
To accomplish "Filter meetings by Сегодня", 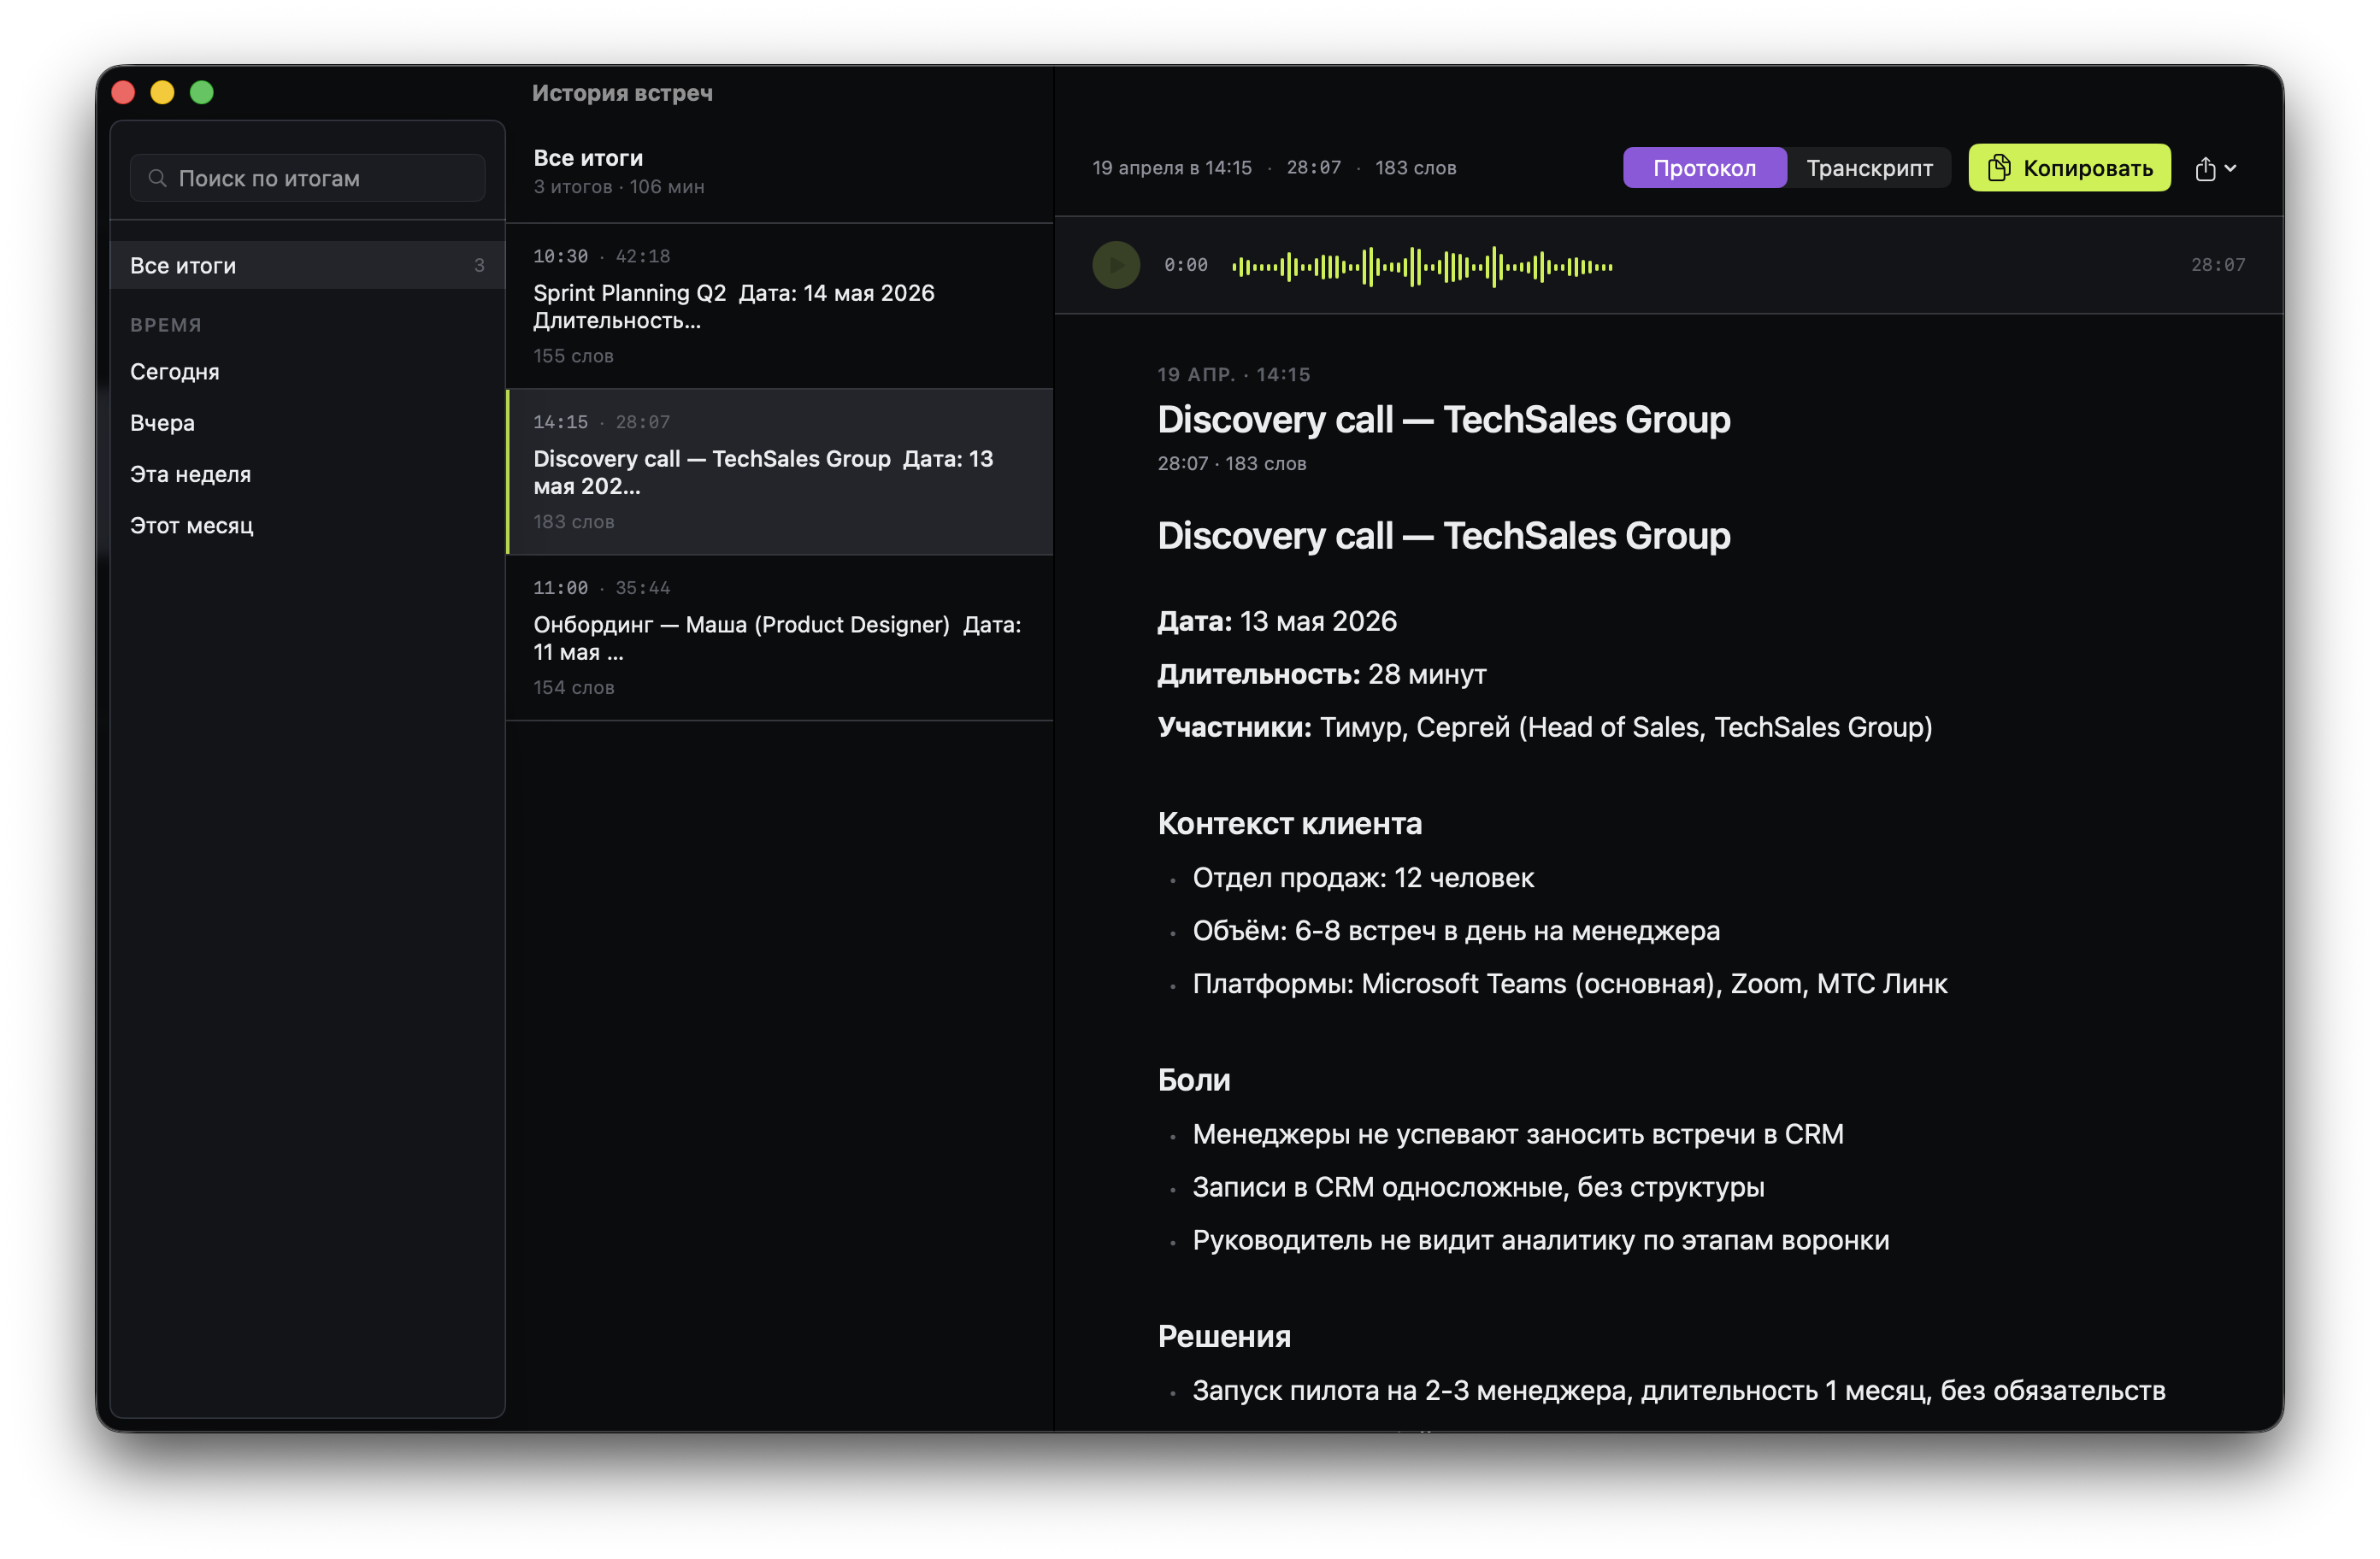I will 174,371.
